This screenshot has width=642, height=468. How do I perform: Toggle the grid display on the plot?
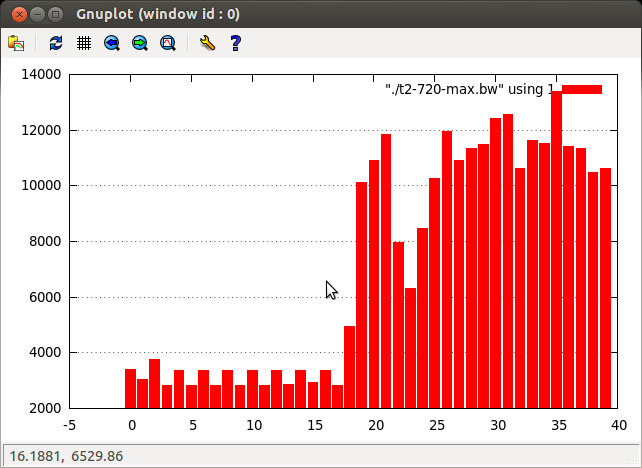pos(84,43)
